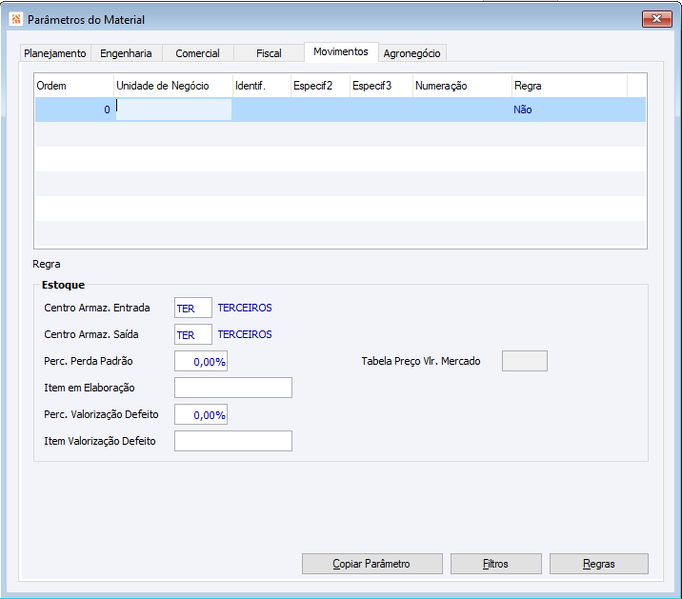This screenshot has height=599, width=682.
Task: Click the Regra label below the grid
Action: tap(47, 264)
